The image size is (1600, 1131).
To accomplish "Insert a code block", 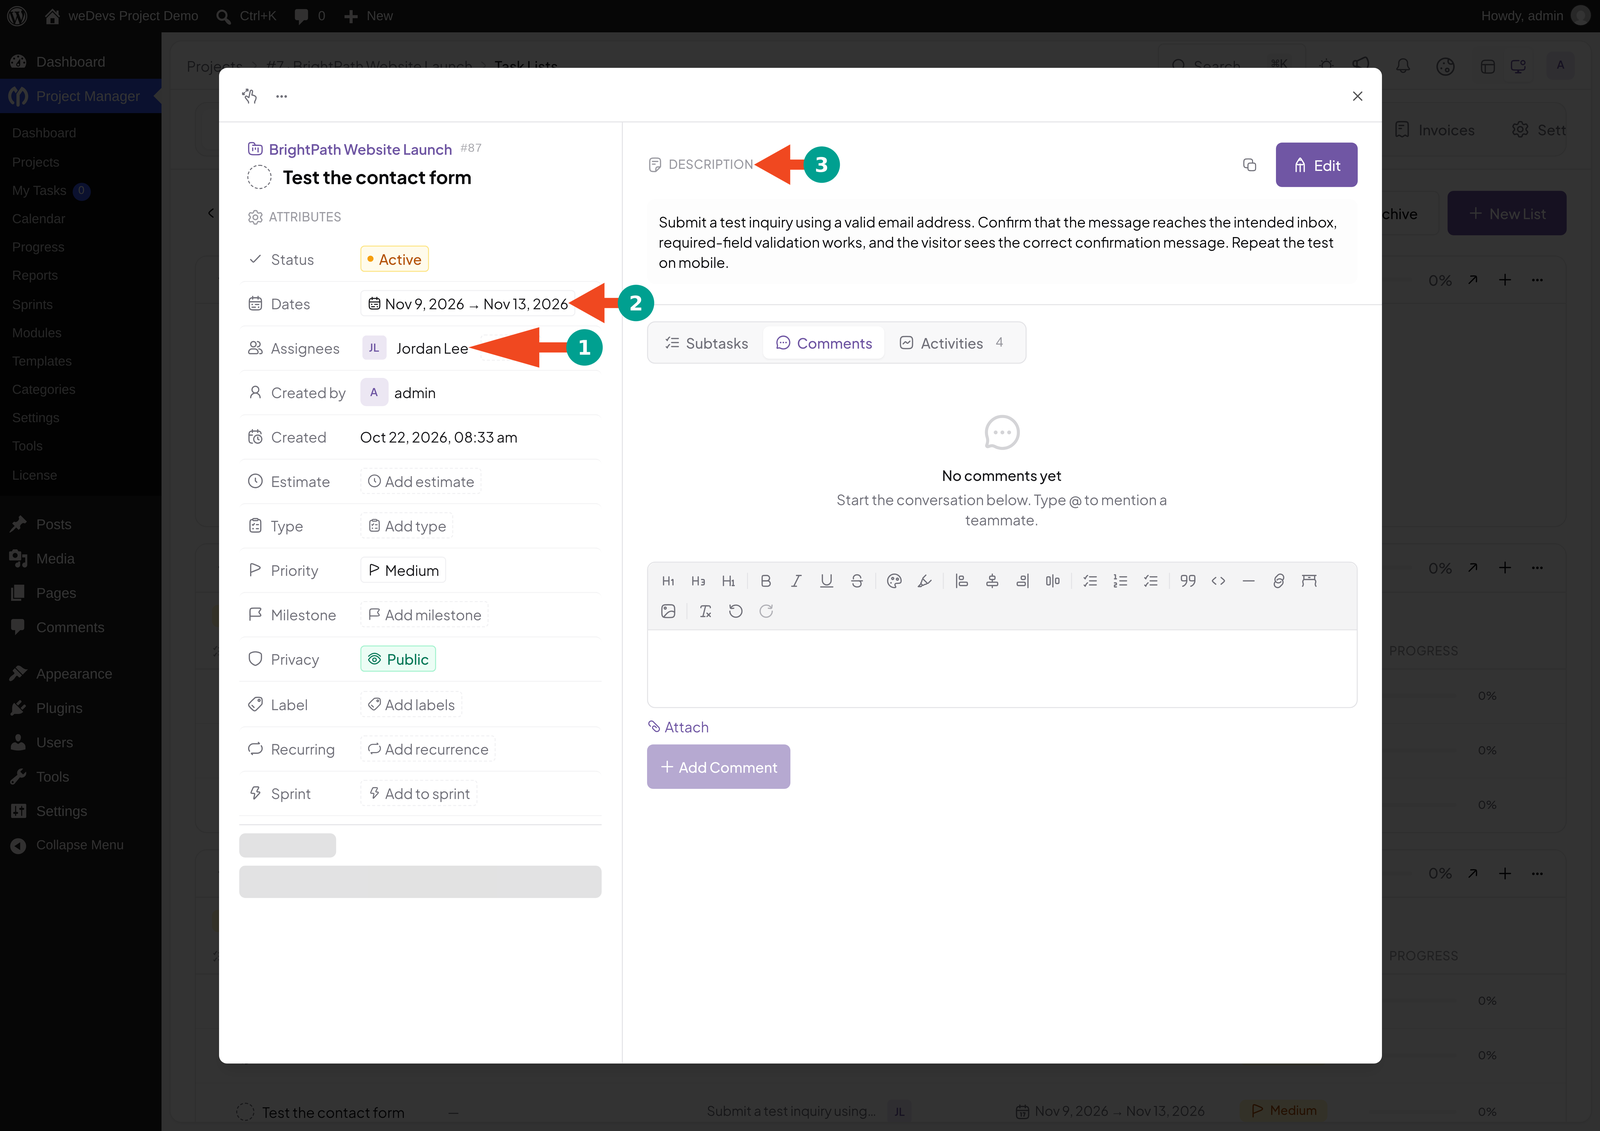I will [x=1218, y=581].
